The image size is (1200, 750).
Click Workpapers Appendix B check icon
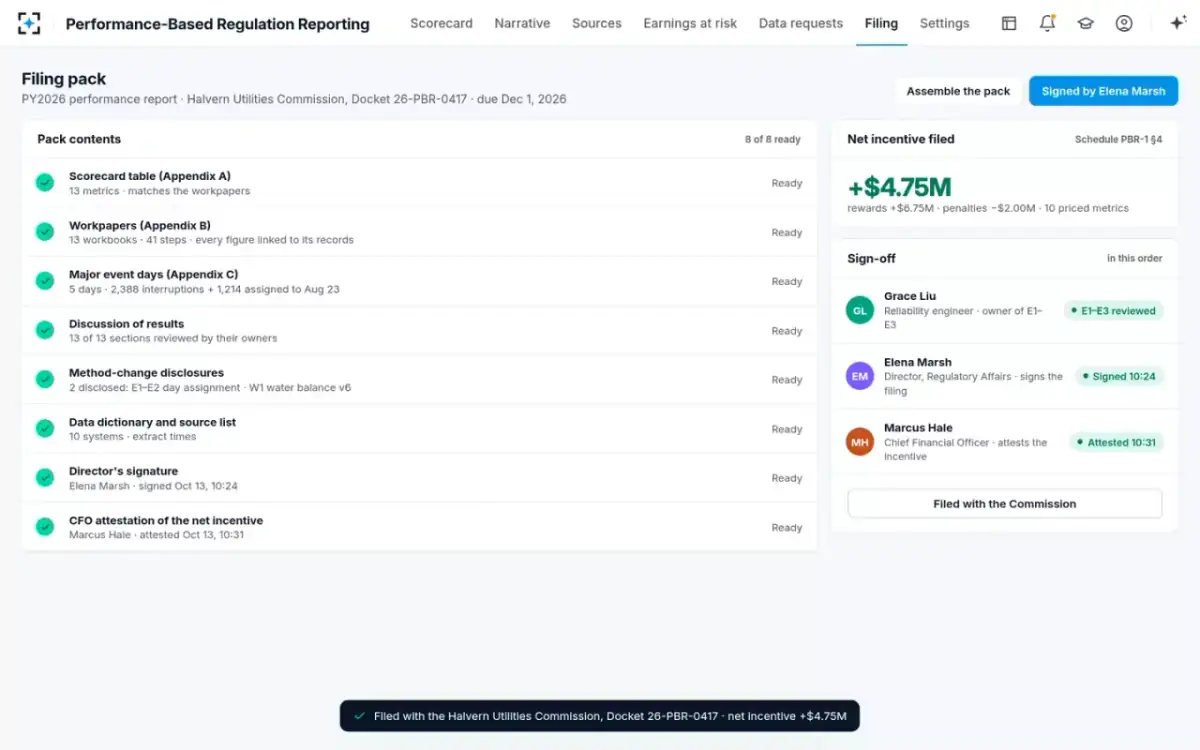coord(45,232)
